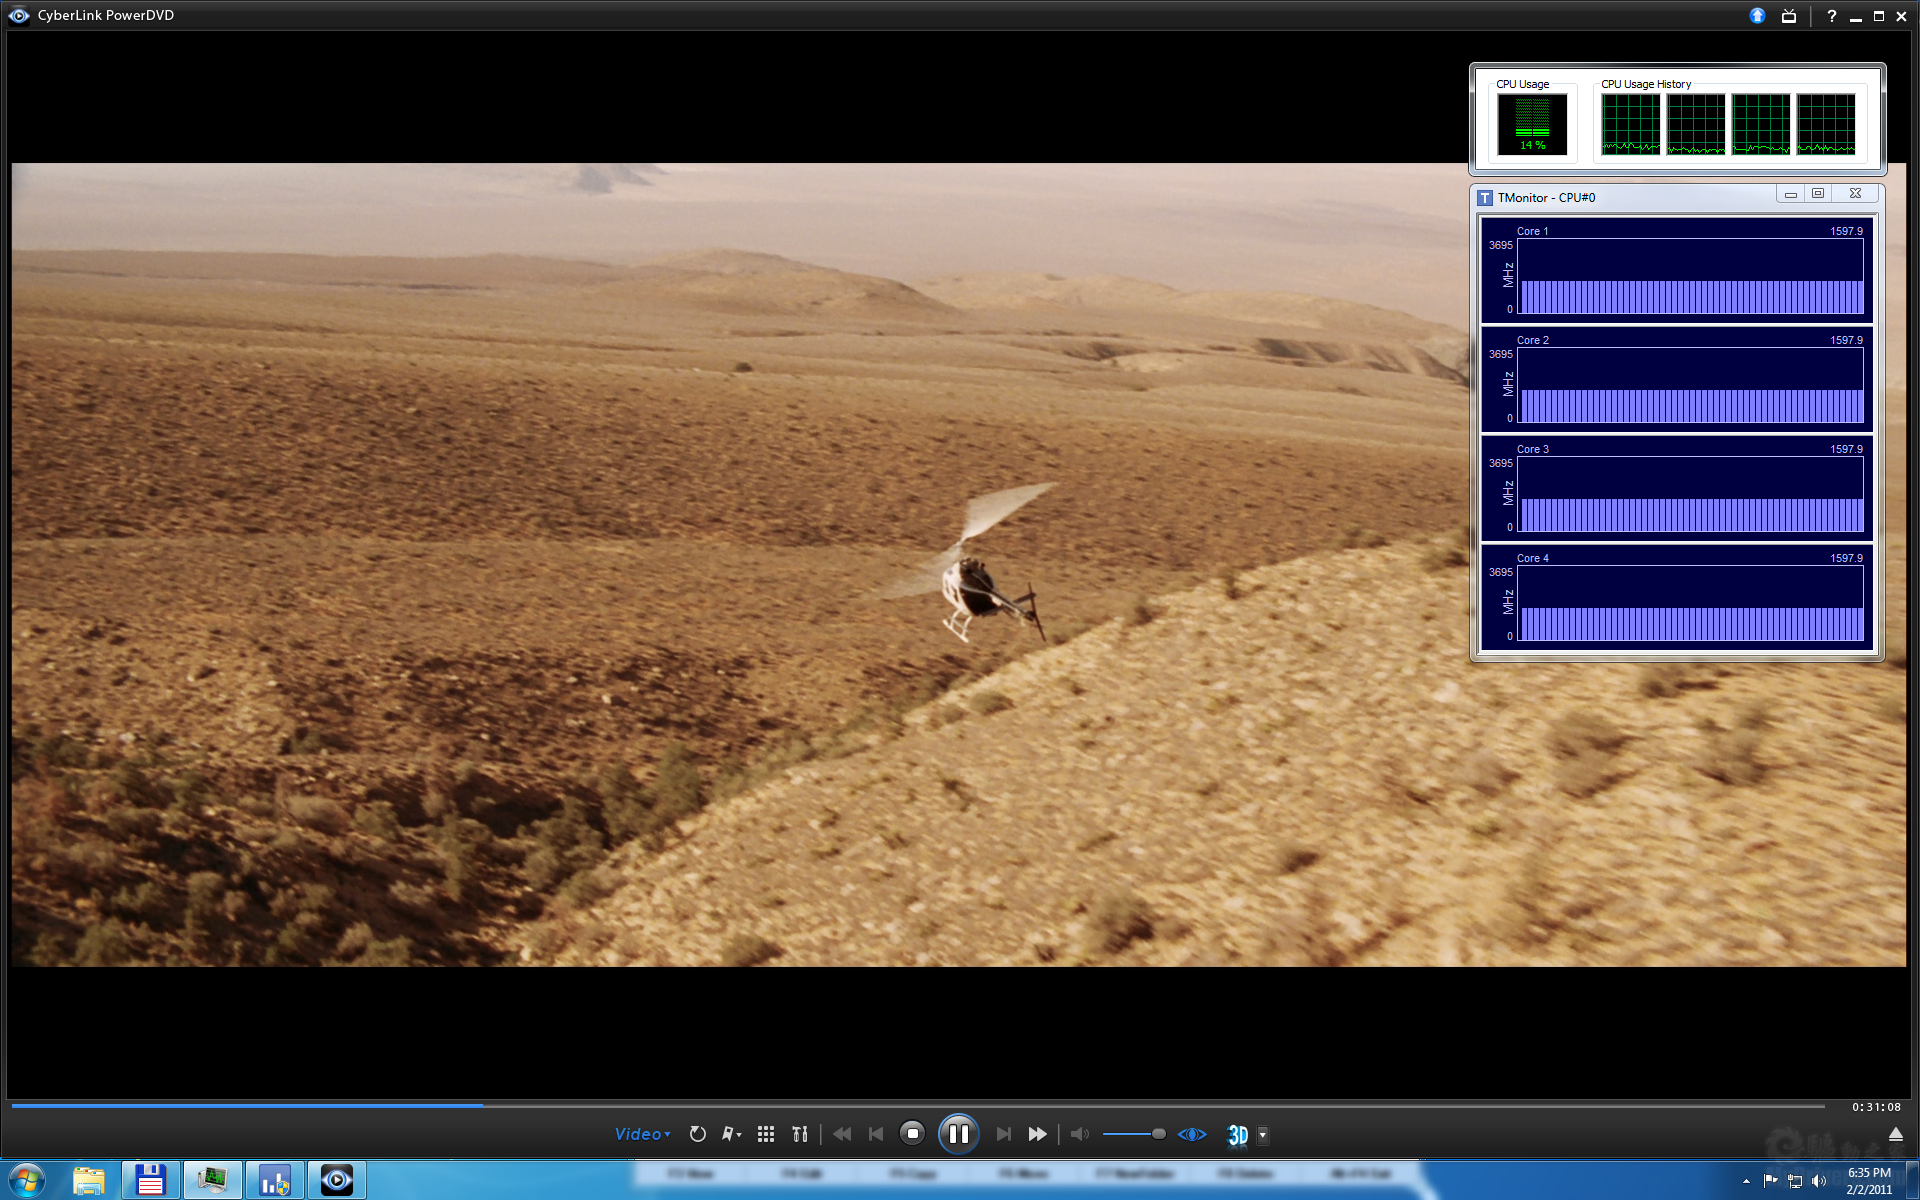
Task: Pause the movie playback
Action: [x=958, y=1134]
